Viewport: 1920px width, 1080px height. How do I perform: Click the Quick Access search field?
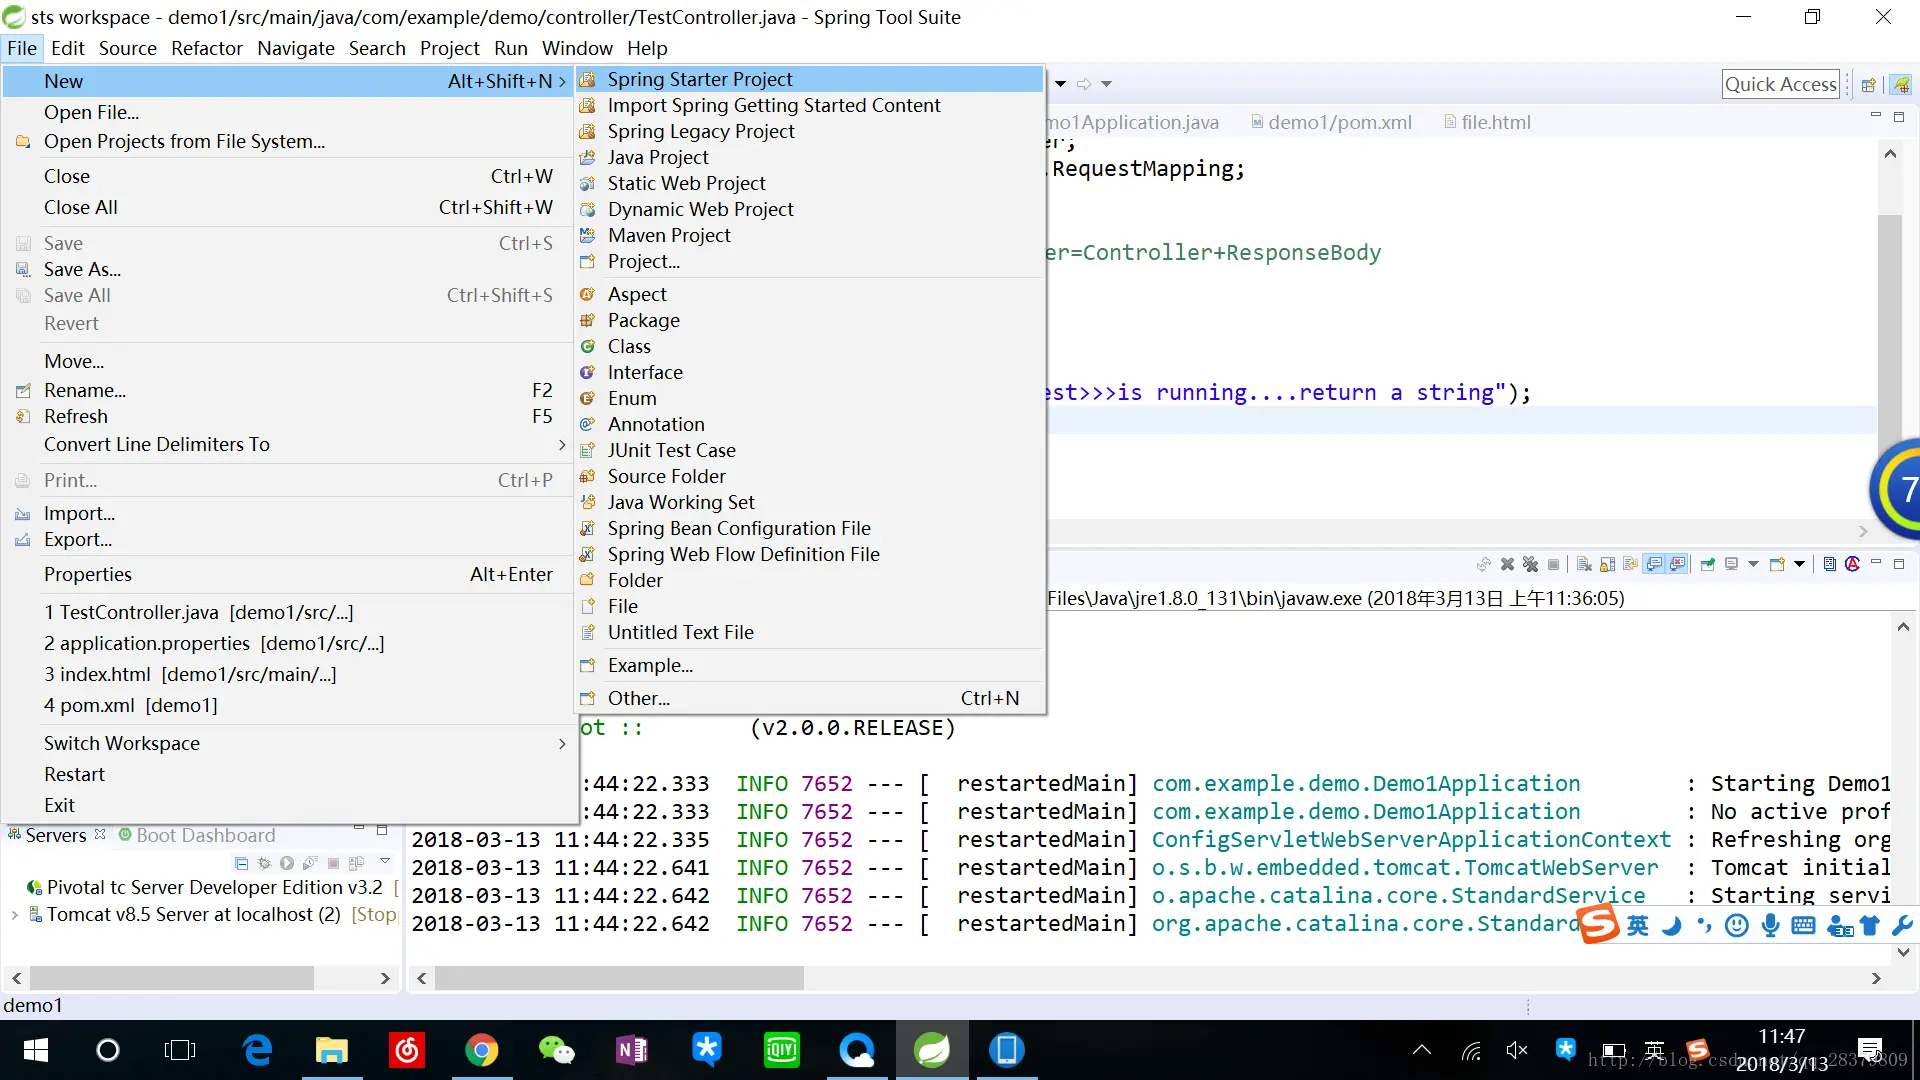[x=1780, y=85]
